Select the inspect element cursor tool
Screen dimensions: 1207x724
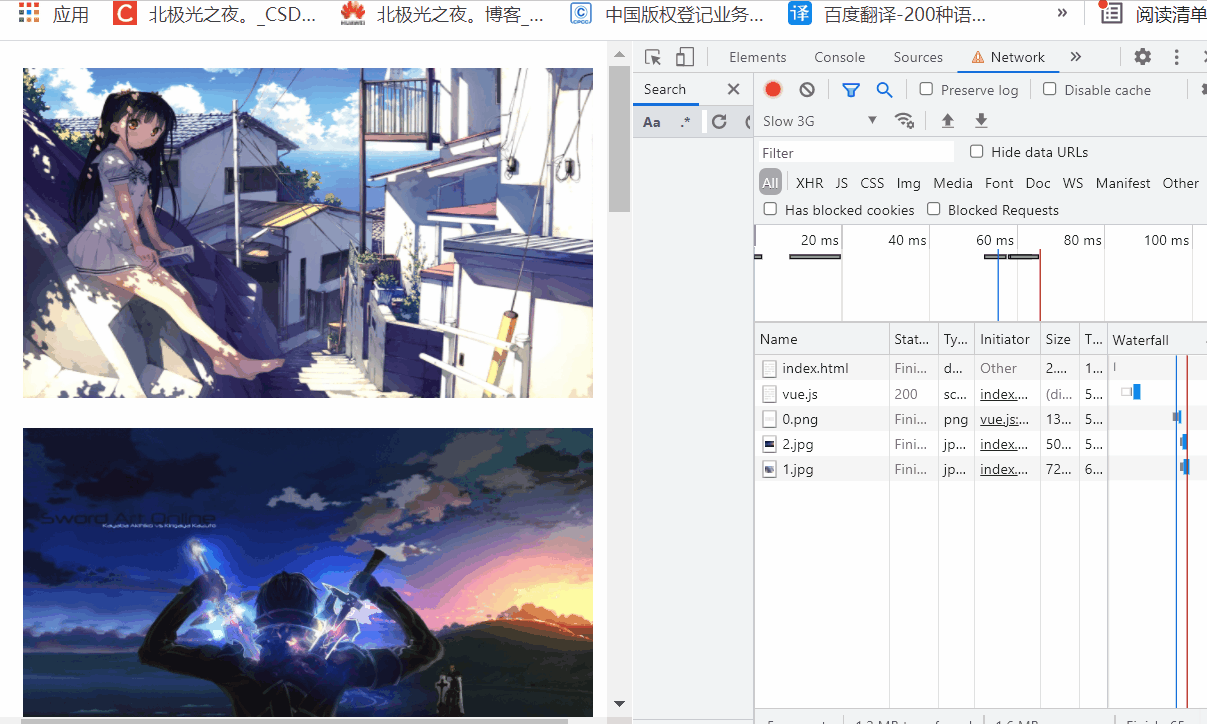pyautogui.click(x=653, y=56)
